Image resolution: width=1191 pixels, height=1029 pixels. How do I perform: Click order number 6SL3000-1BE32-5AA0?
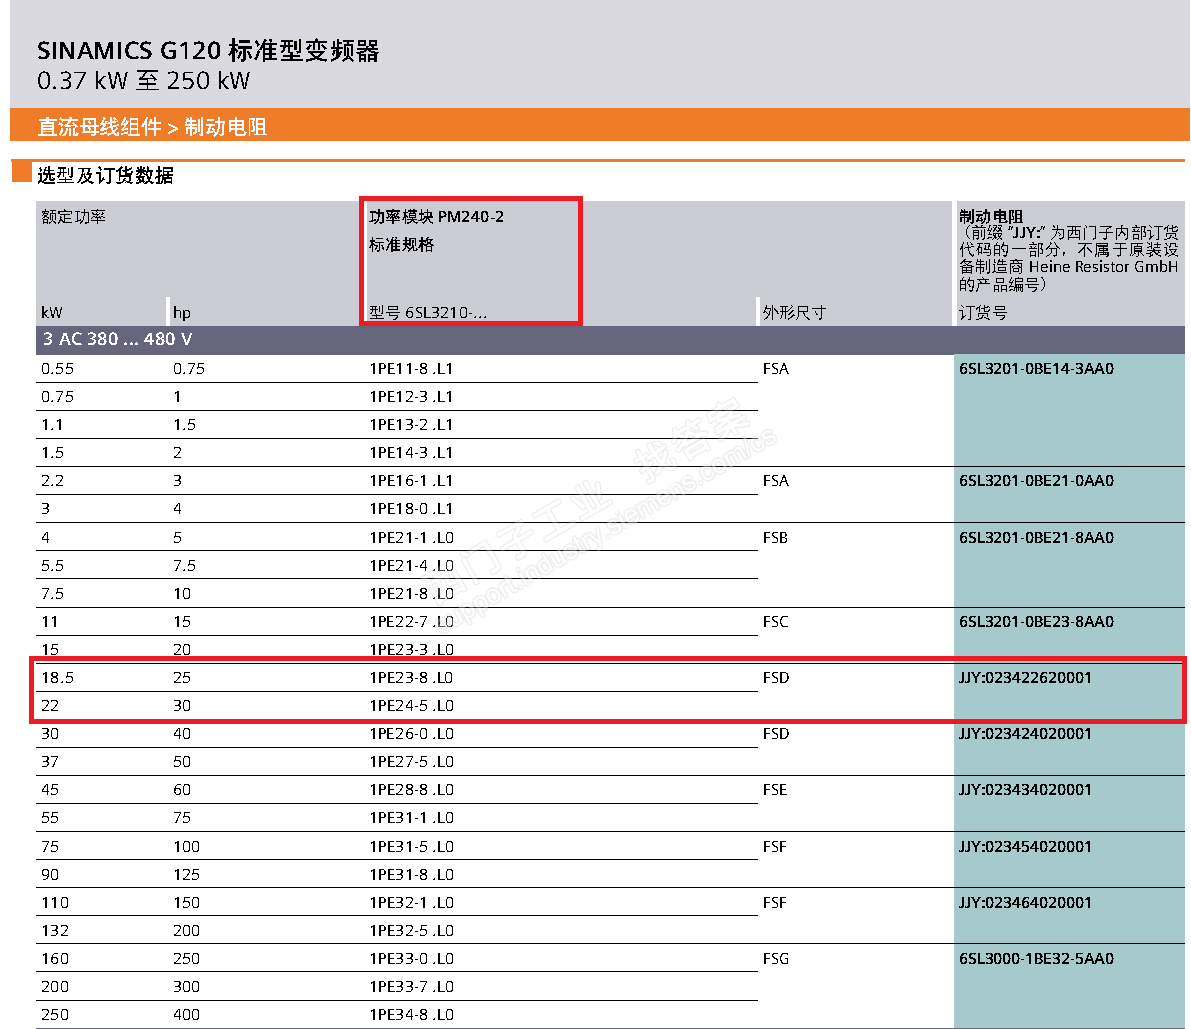coord(1036,959)
